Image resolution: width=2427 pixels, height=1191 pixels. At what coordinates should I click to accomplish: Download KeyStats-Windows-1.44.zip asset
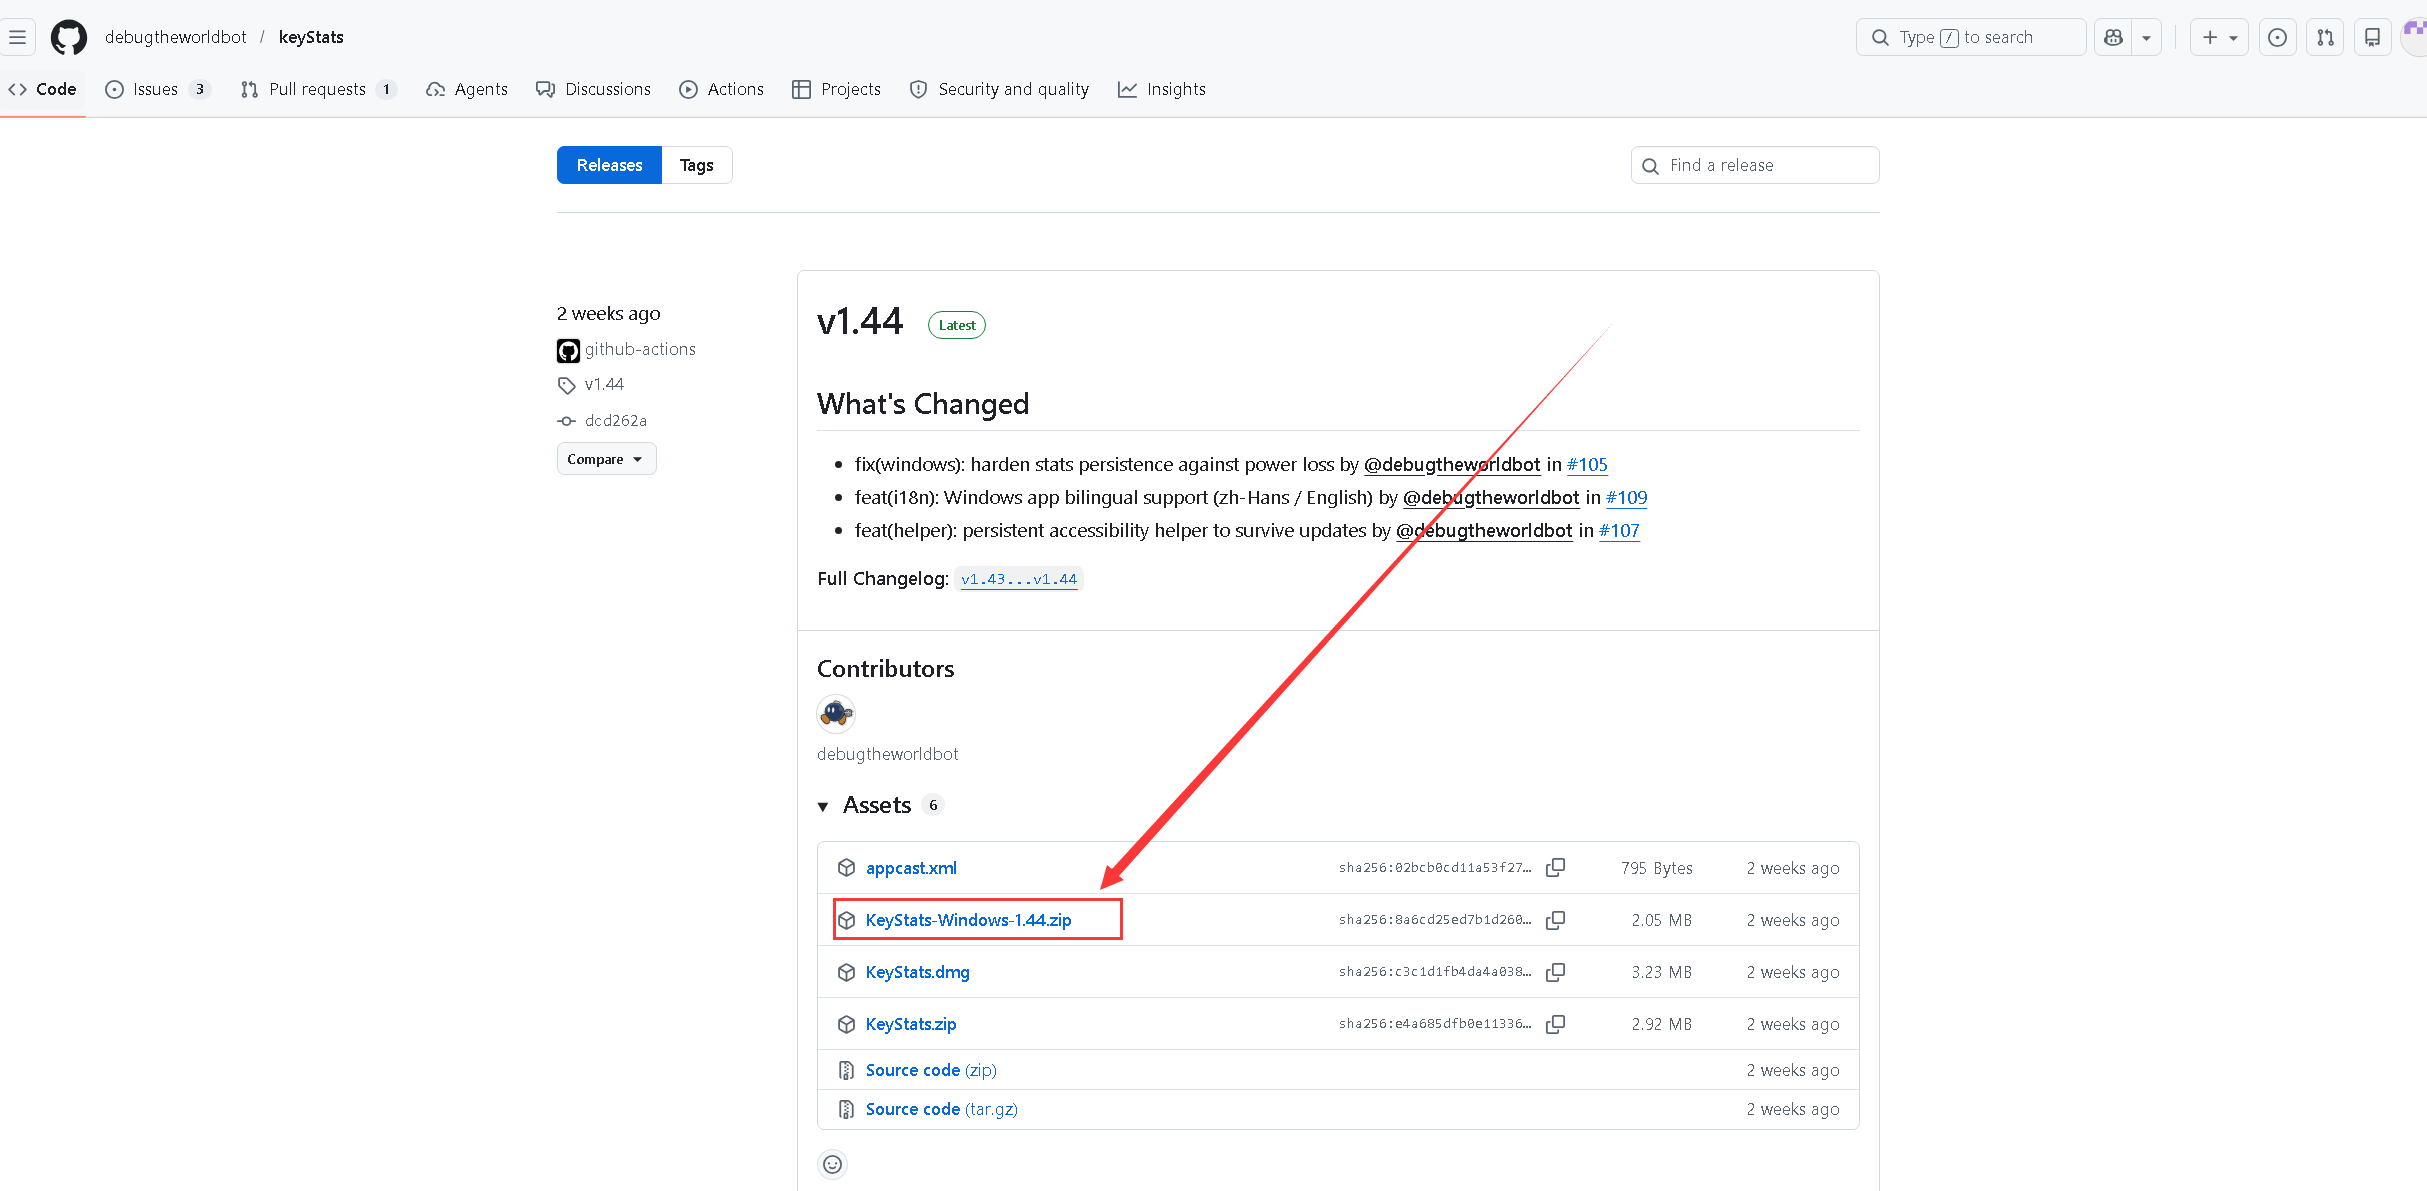click(968, 920)
